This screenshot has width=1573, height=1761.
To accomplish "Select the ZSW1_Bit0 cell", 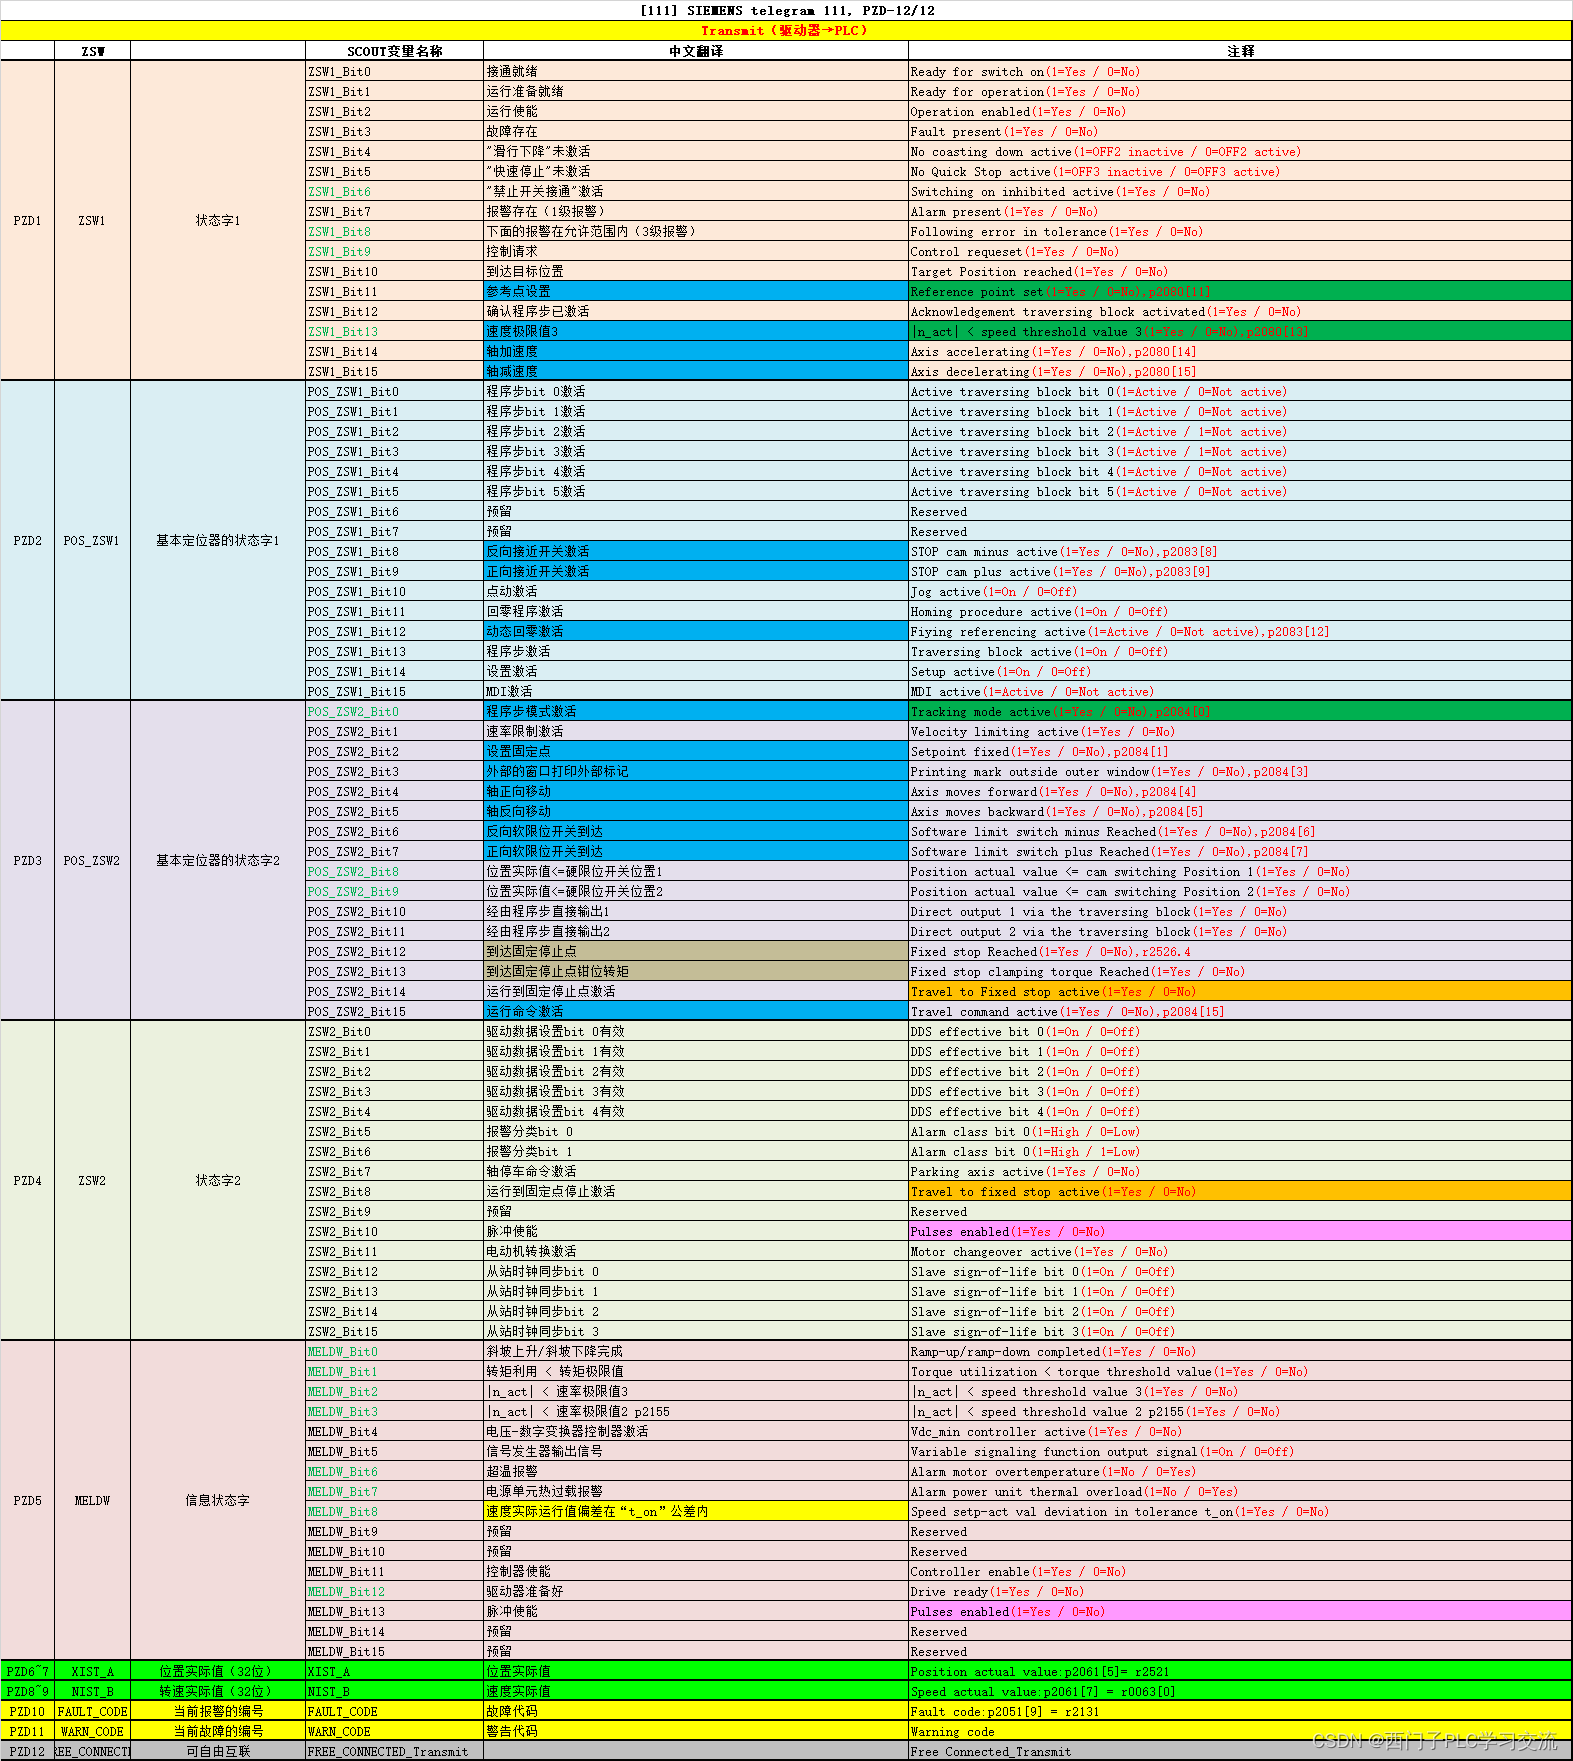I will tap(394, 71).
